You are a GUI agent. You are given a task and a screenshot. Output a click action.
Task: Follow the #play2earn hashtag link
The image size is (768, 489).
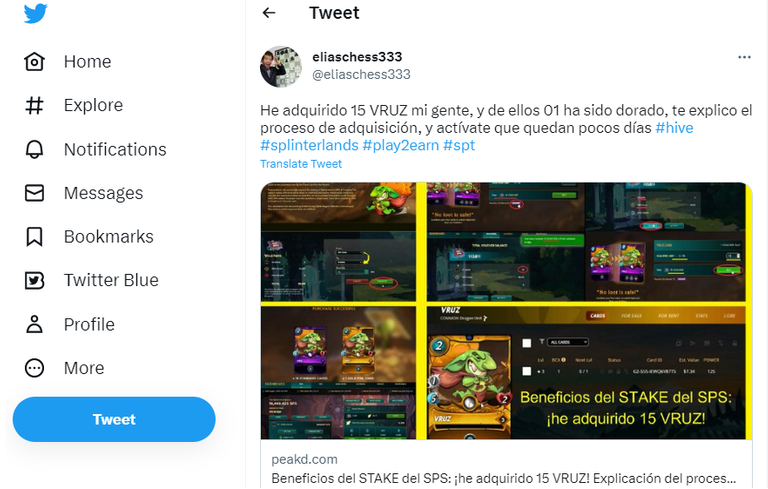401,145
